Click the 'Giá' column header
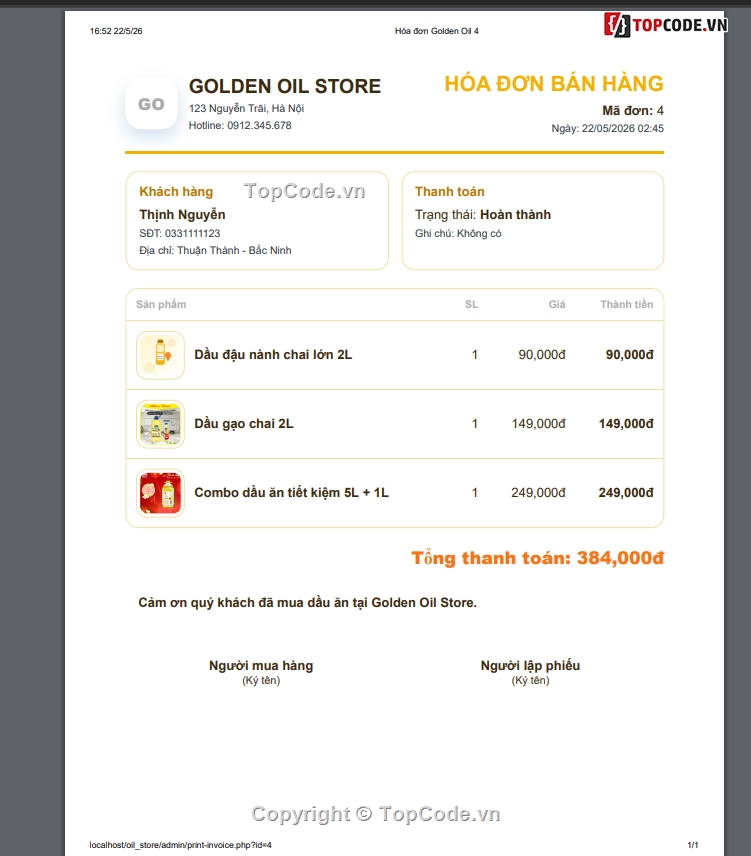The height and width of the screenshot is (856, 751). pos(557,304)
